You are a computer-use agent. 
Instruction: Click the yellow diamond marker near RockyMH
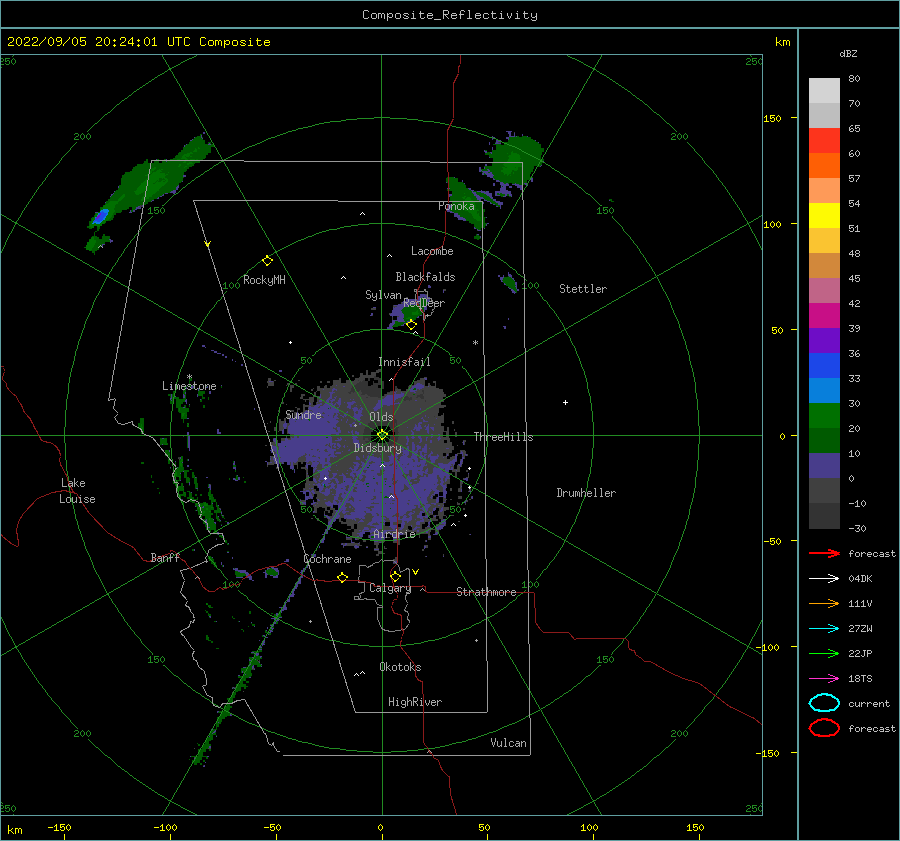coord(267,261)
